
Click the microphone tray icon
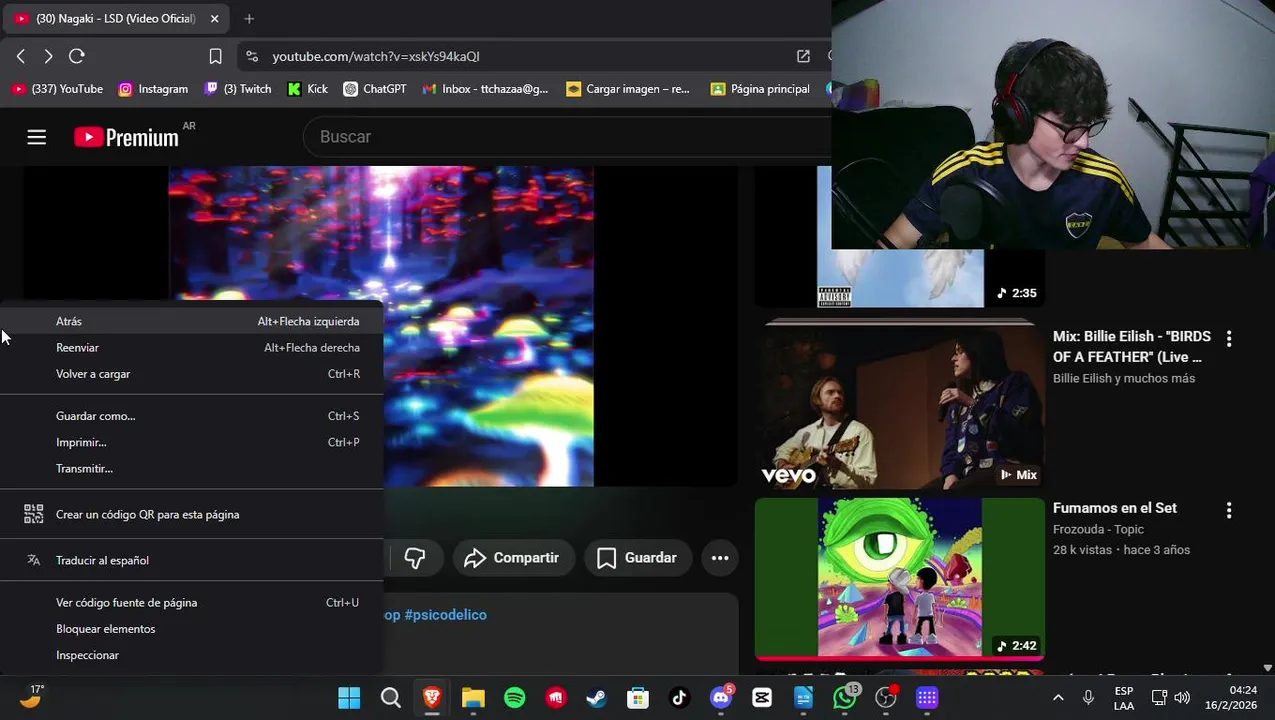point(1088,698)
